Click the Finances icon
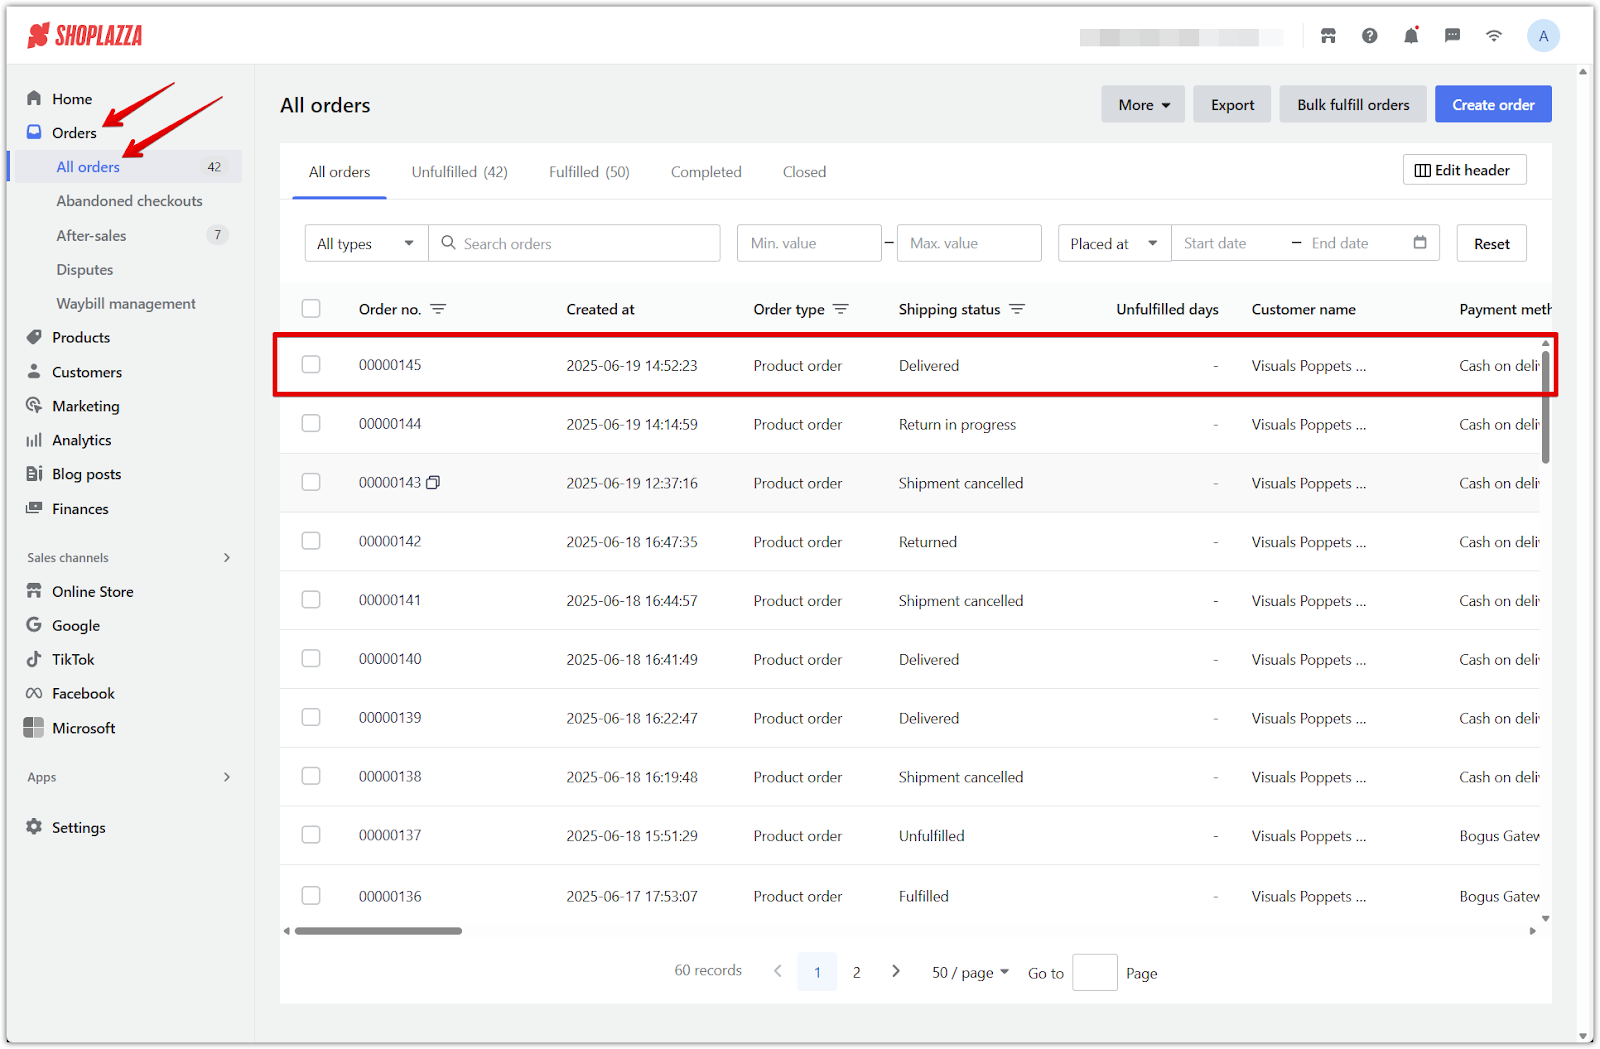 coord(34,508)
